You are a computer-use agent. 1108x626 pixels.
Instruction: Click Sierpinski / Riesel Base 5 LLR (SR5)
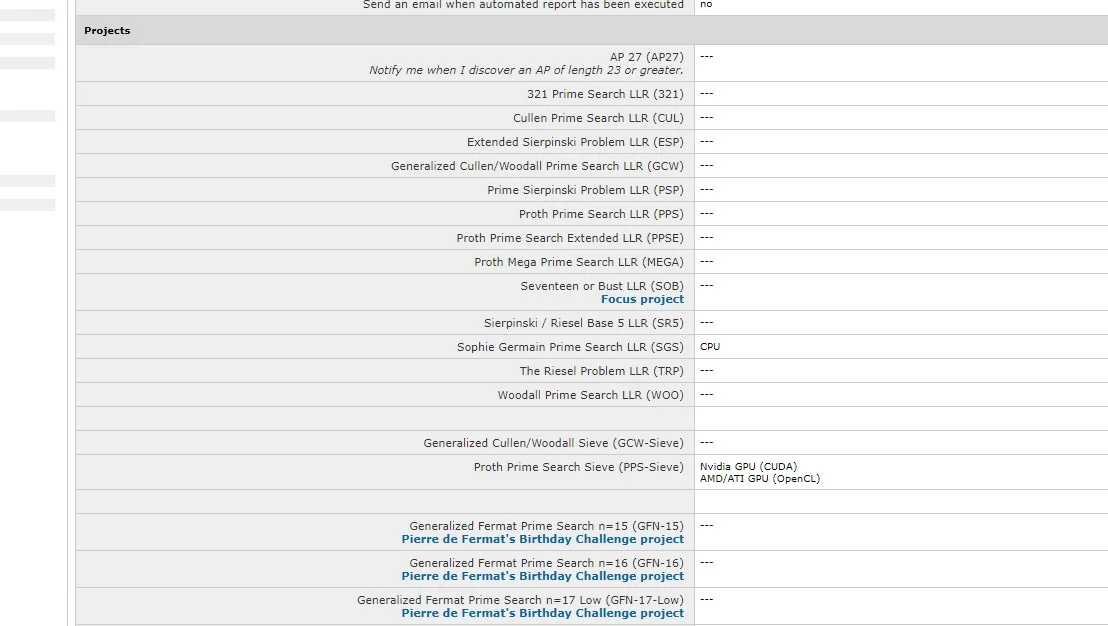click(x=584, y=323)
